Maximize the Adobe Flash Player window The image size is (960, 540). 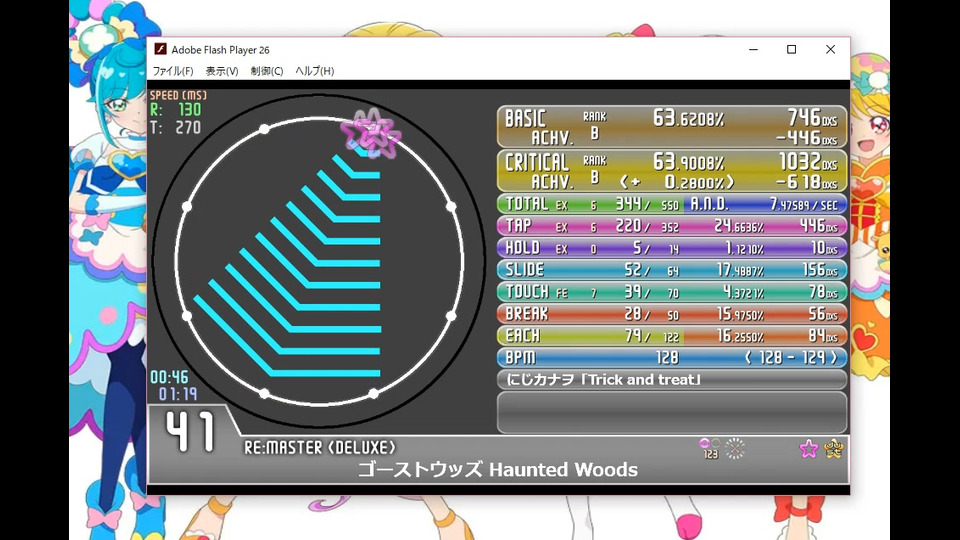(x=792, y=50)
